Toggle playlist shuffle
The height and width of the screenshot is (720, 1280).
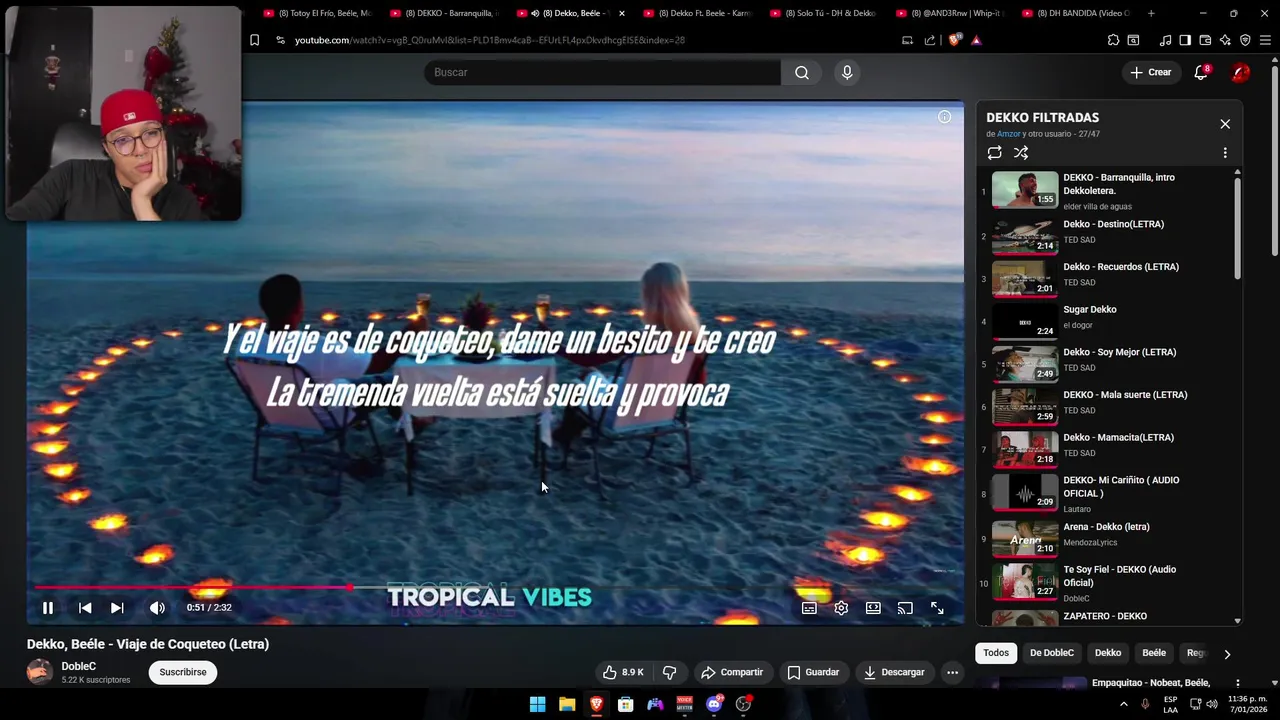(x=1021, y=153)
